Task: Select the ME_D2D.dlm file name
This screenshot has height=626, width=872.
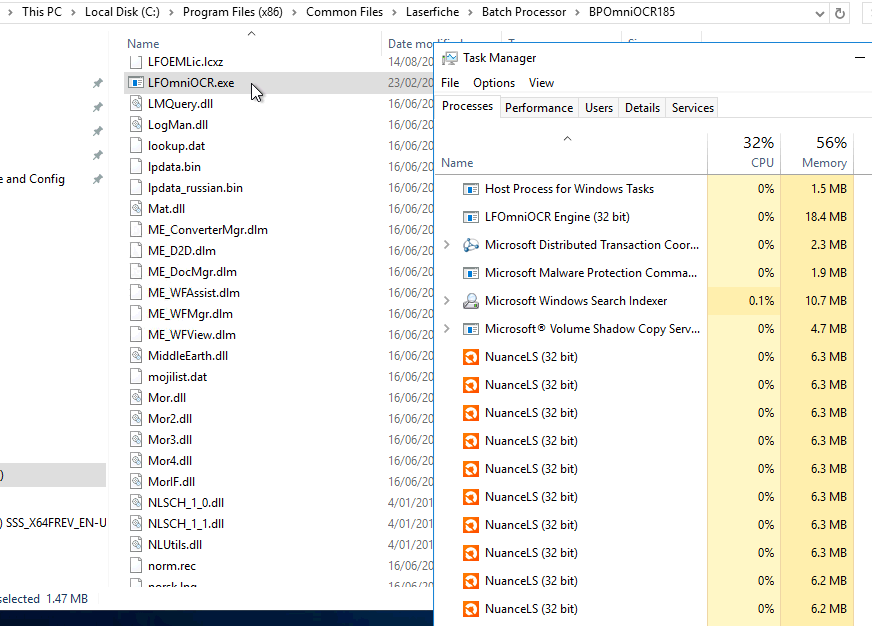Action: point(182,251)
